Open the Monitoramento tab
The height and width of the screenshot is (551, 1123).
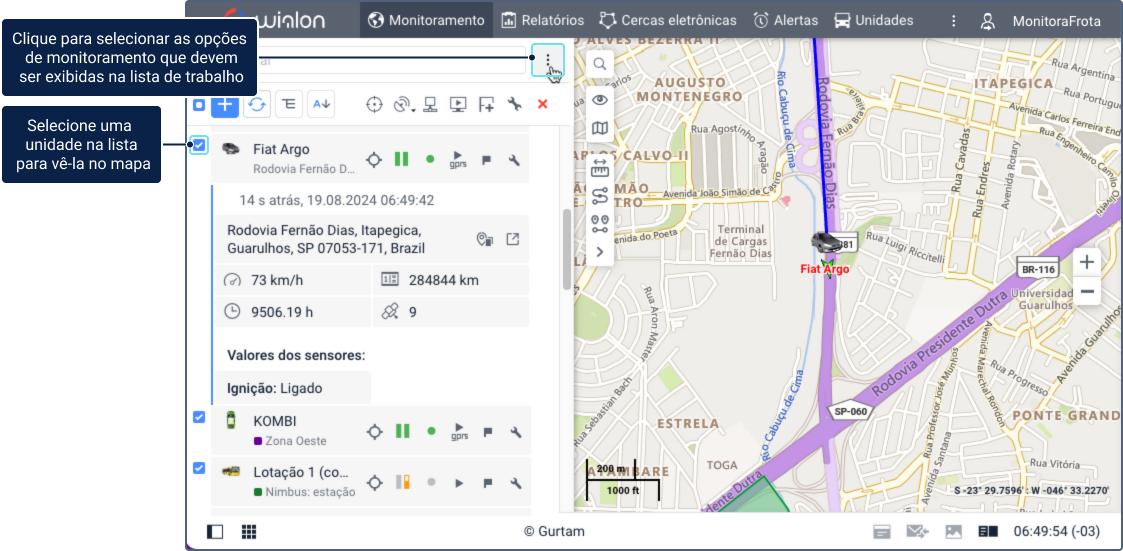click(x=425, y=20)
